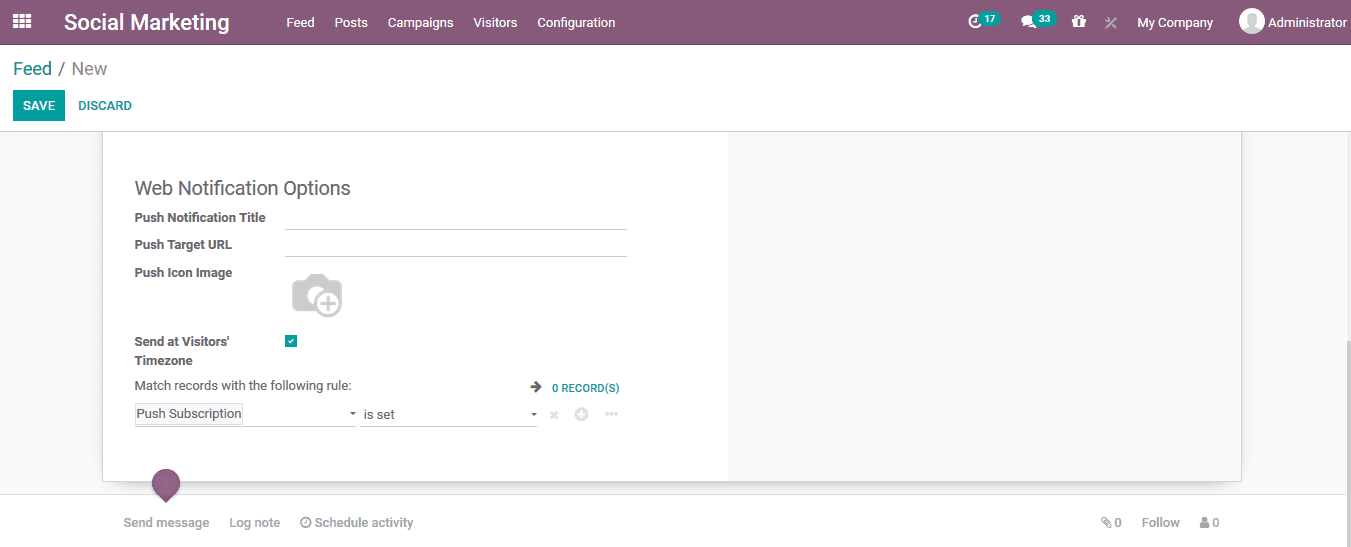The width and height of the screenshot is (1351, 547).
Task: Click the SAVE button
Action: 39,106
